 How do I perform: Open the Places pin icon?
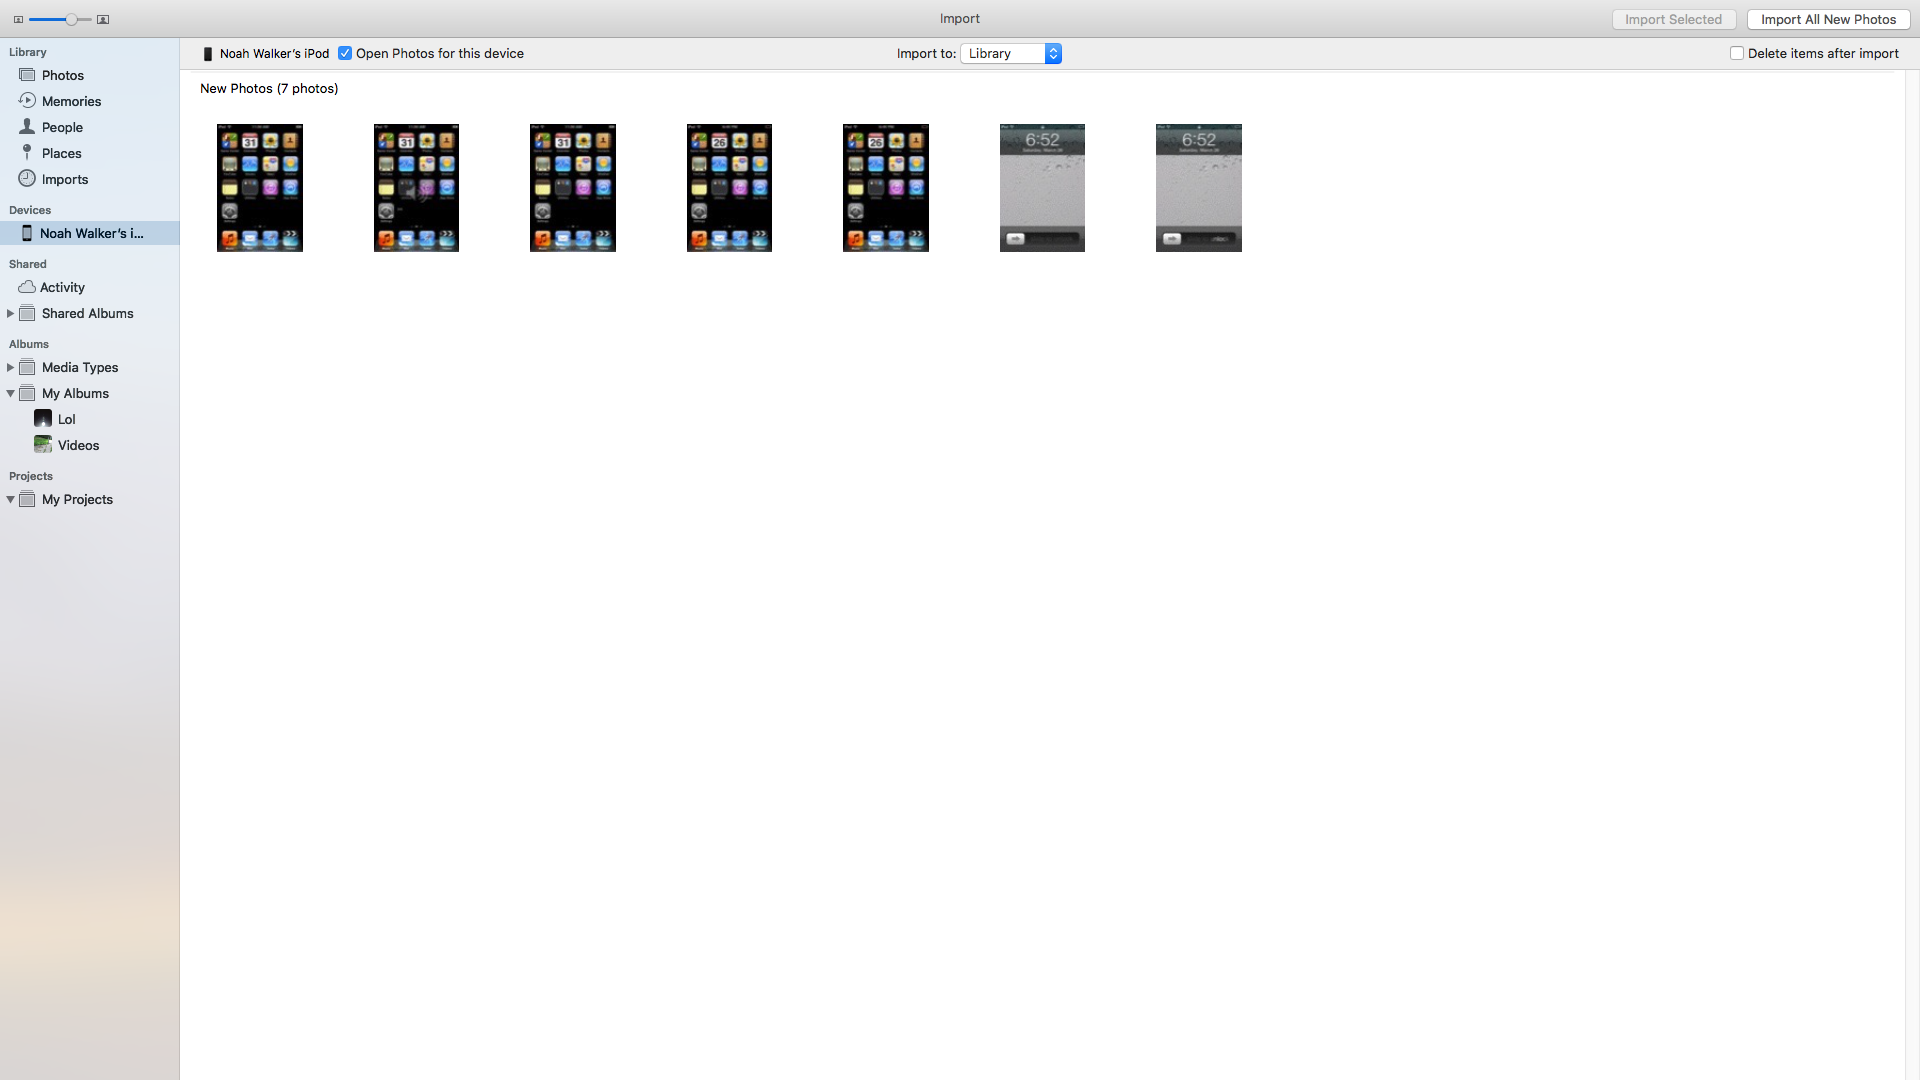click(x=27, y=153)
